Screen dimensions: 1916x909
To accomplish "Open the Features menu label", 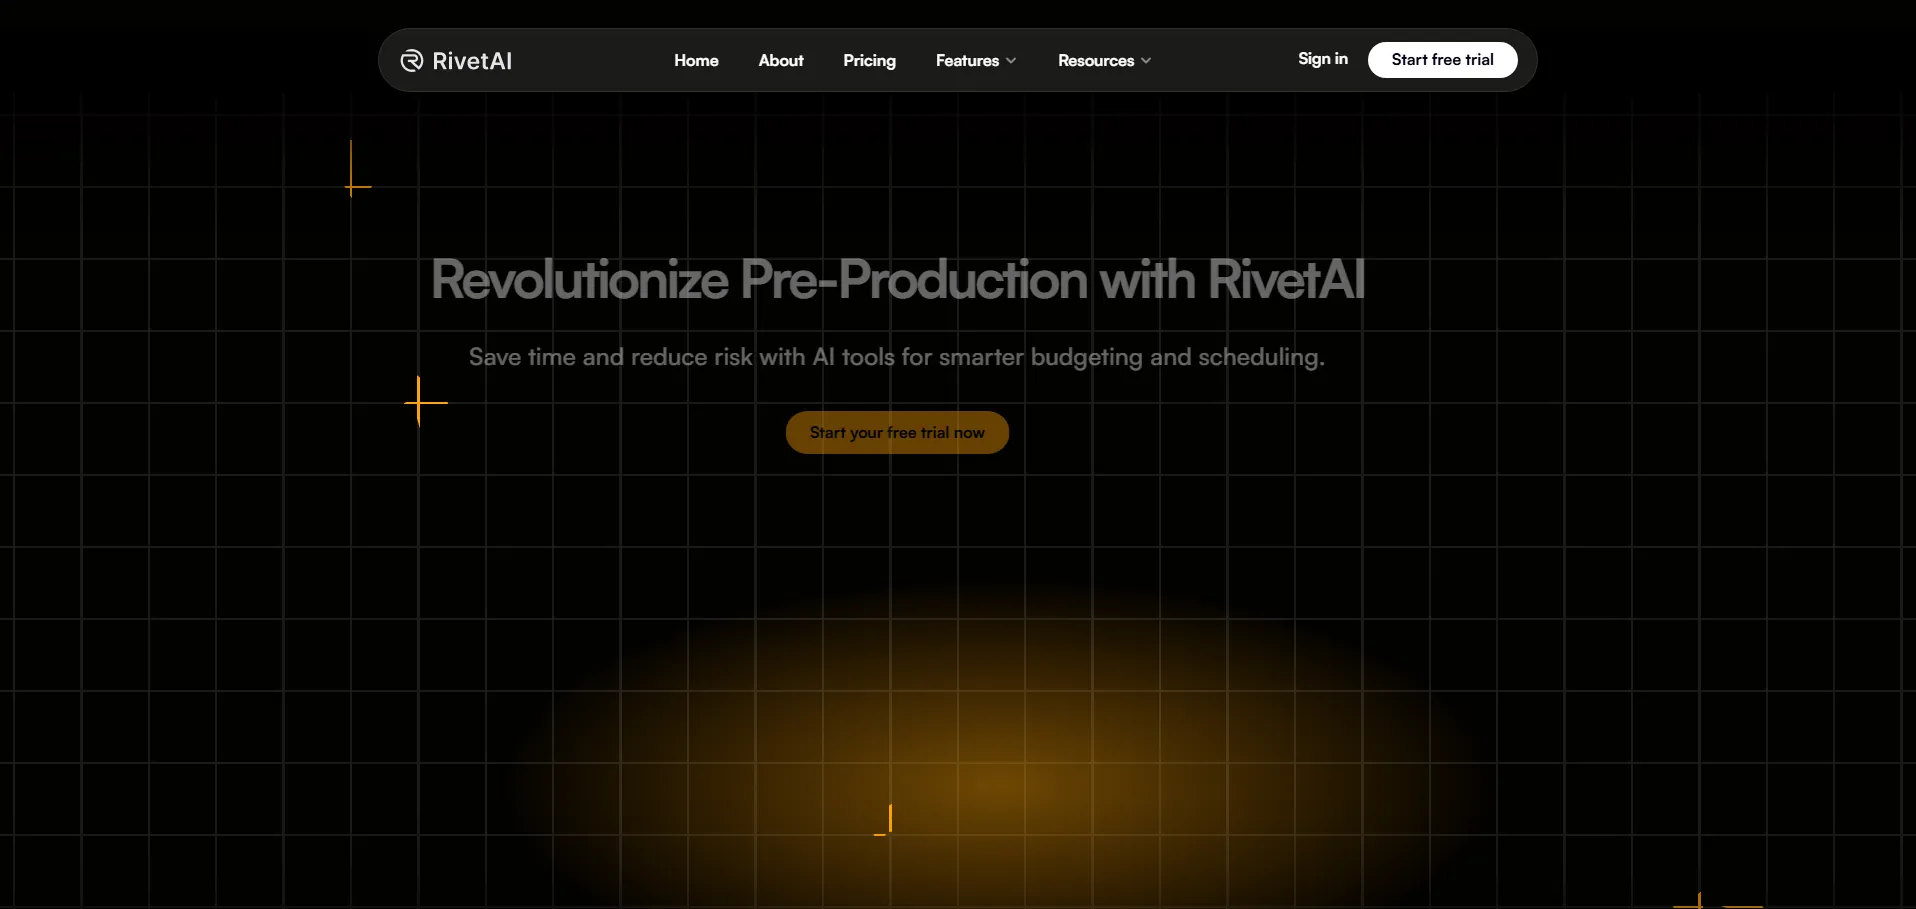I will (966, 61).
